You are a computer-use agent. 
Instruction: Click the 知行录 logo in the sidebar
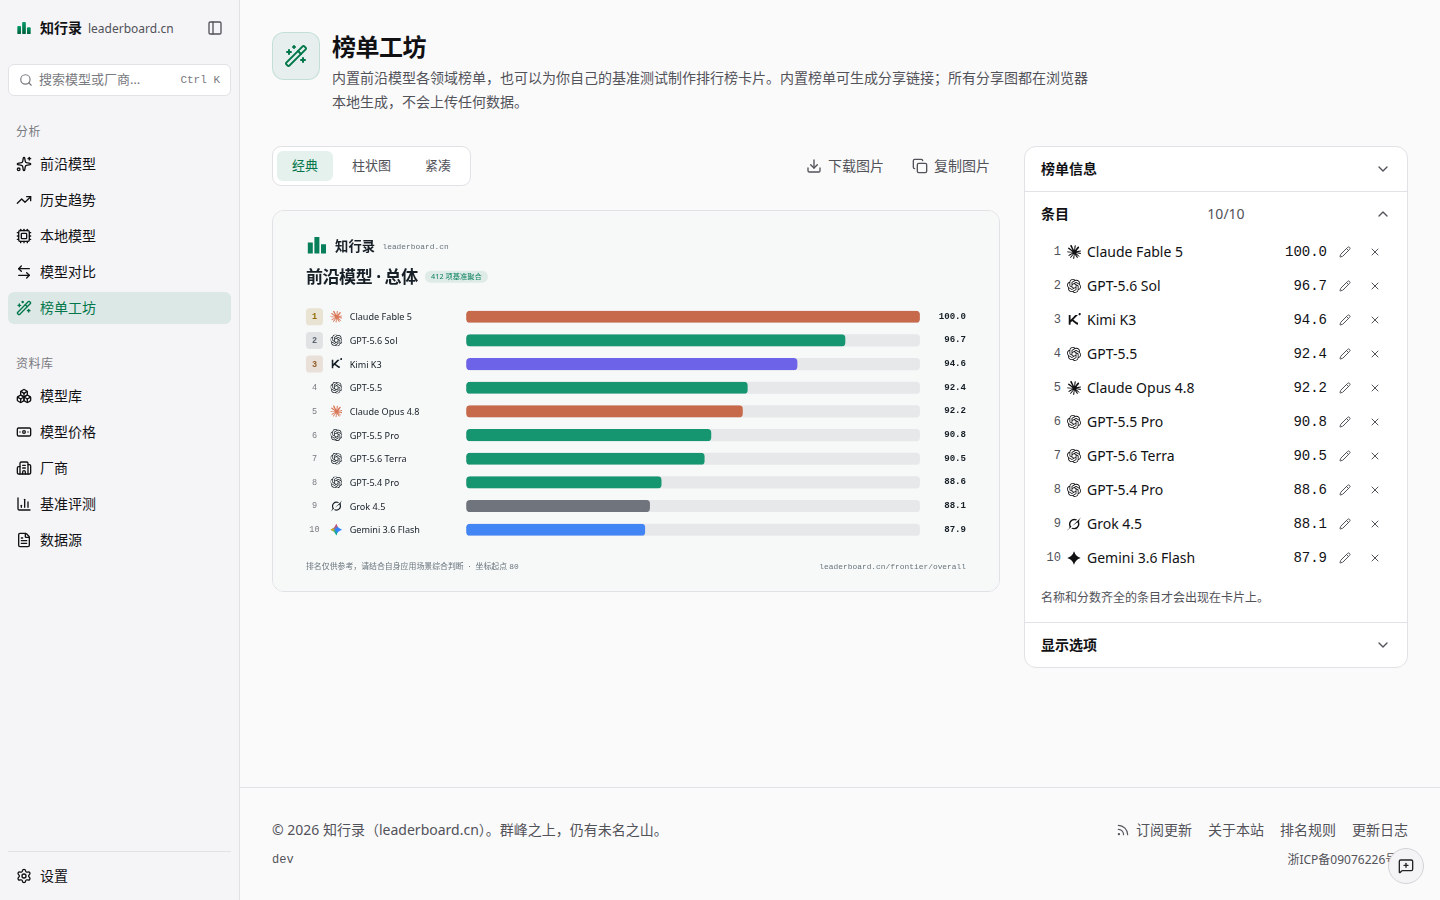[94, 28]
